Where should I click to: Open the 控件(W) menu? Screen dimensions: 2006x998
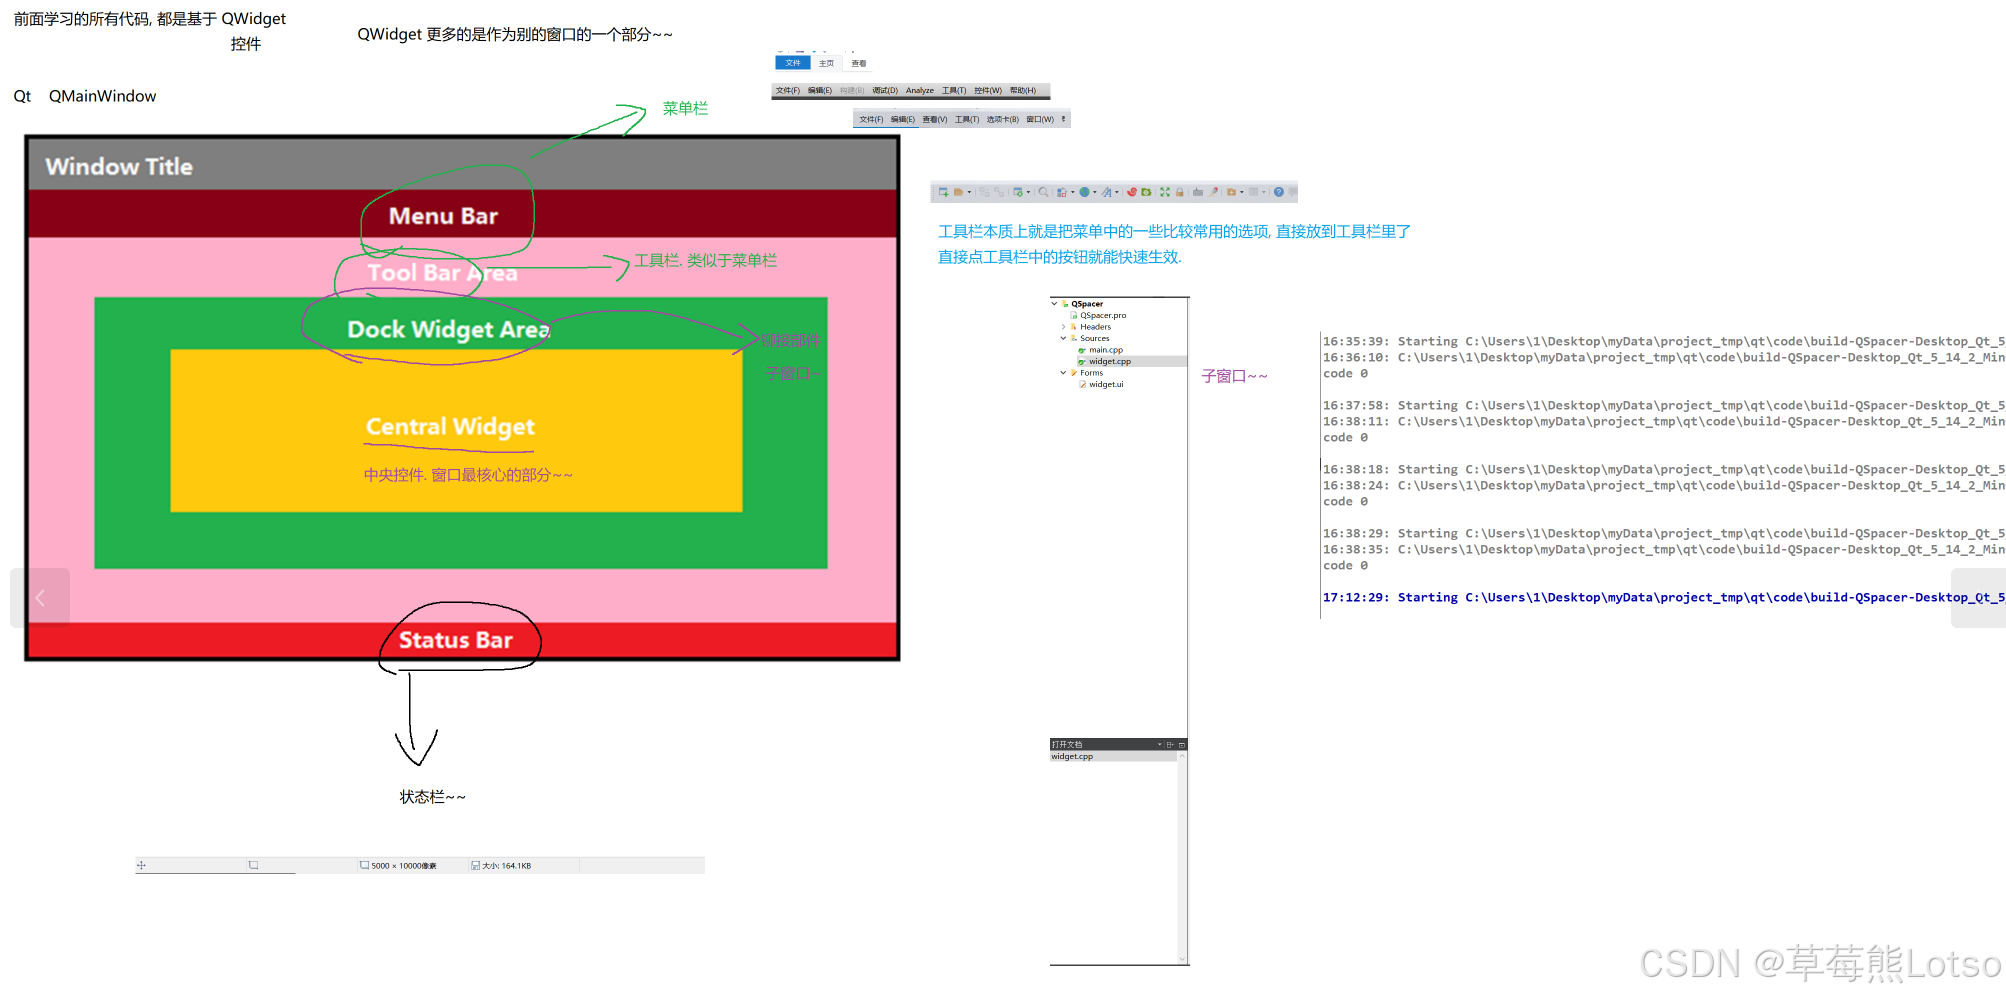988,91
